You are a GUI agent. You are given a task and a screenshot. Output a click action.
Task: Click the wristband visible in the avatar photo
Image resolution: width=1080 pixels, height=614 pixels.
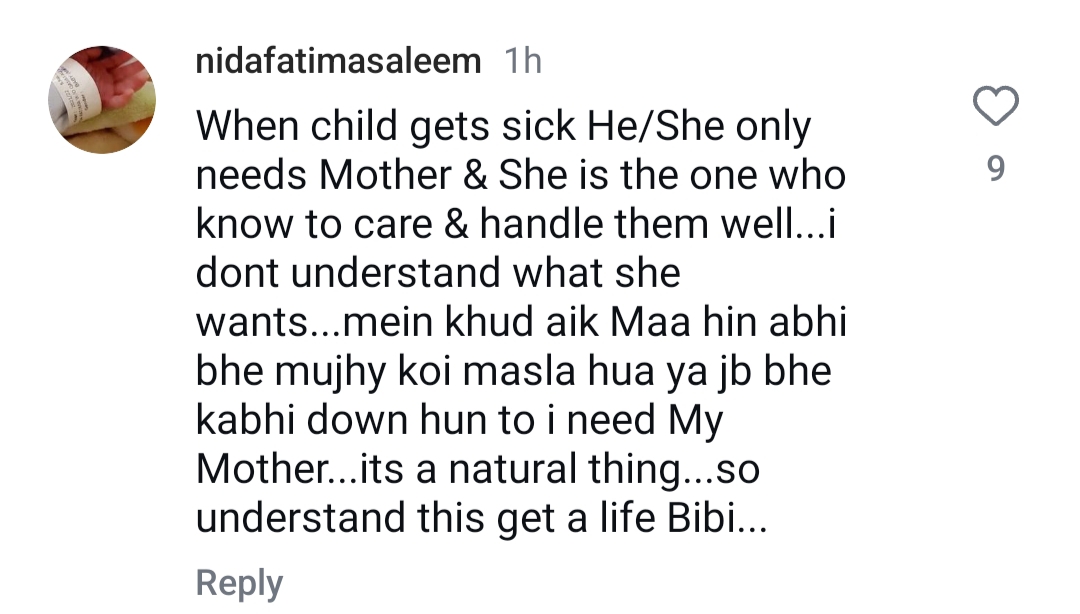click(x=77, y=90)
